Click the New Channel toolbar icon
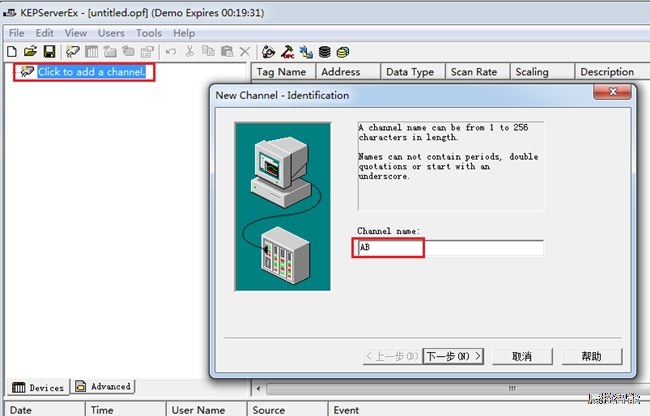Viewport: 650px width, 416px height. tap(74, 51)
